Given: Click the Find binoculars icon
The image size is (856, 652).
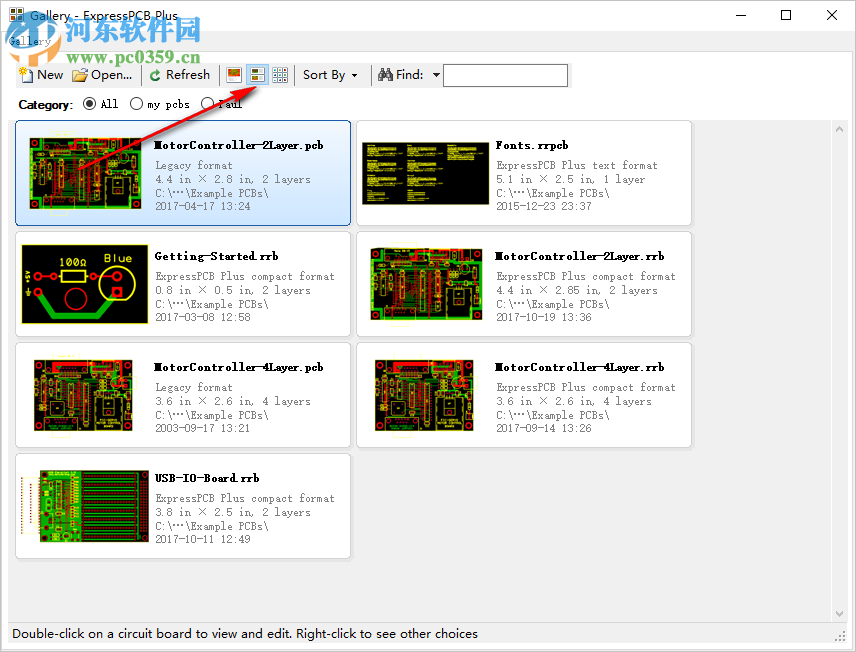Looking at the screenshot, I should 386,74.
